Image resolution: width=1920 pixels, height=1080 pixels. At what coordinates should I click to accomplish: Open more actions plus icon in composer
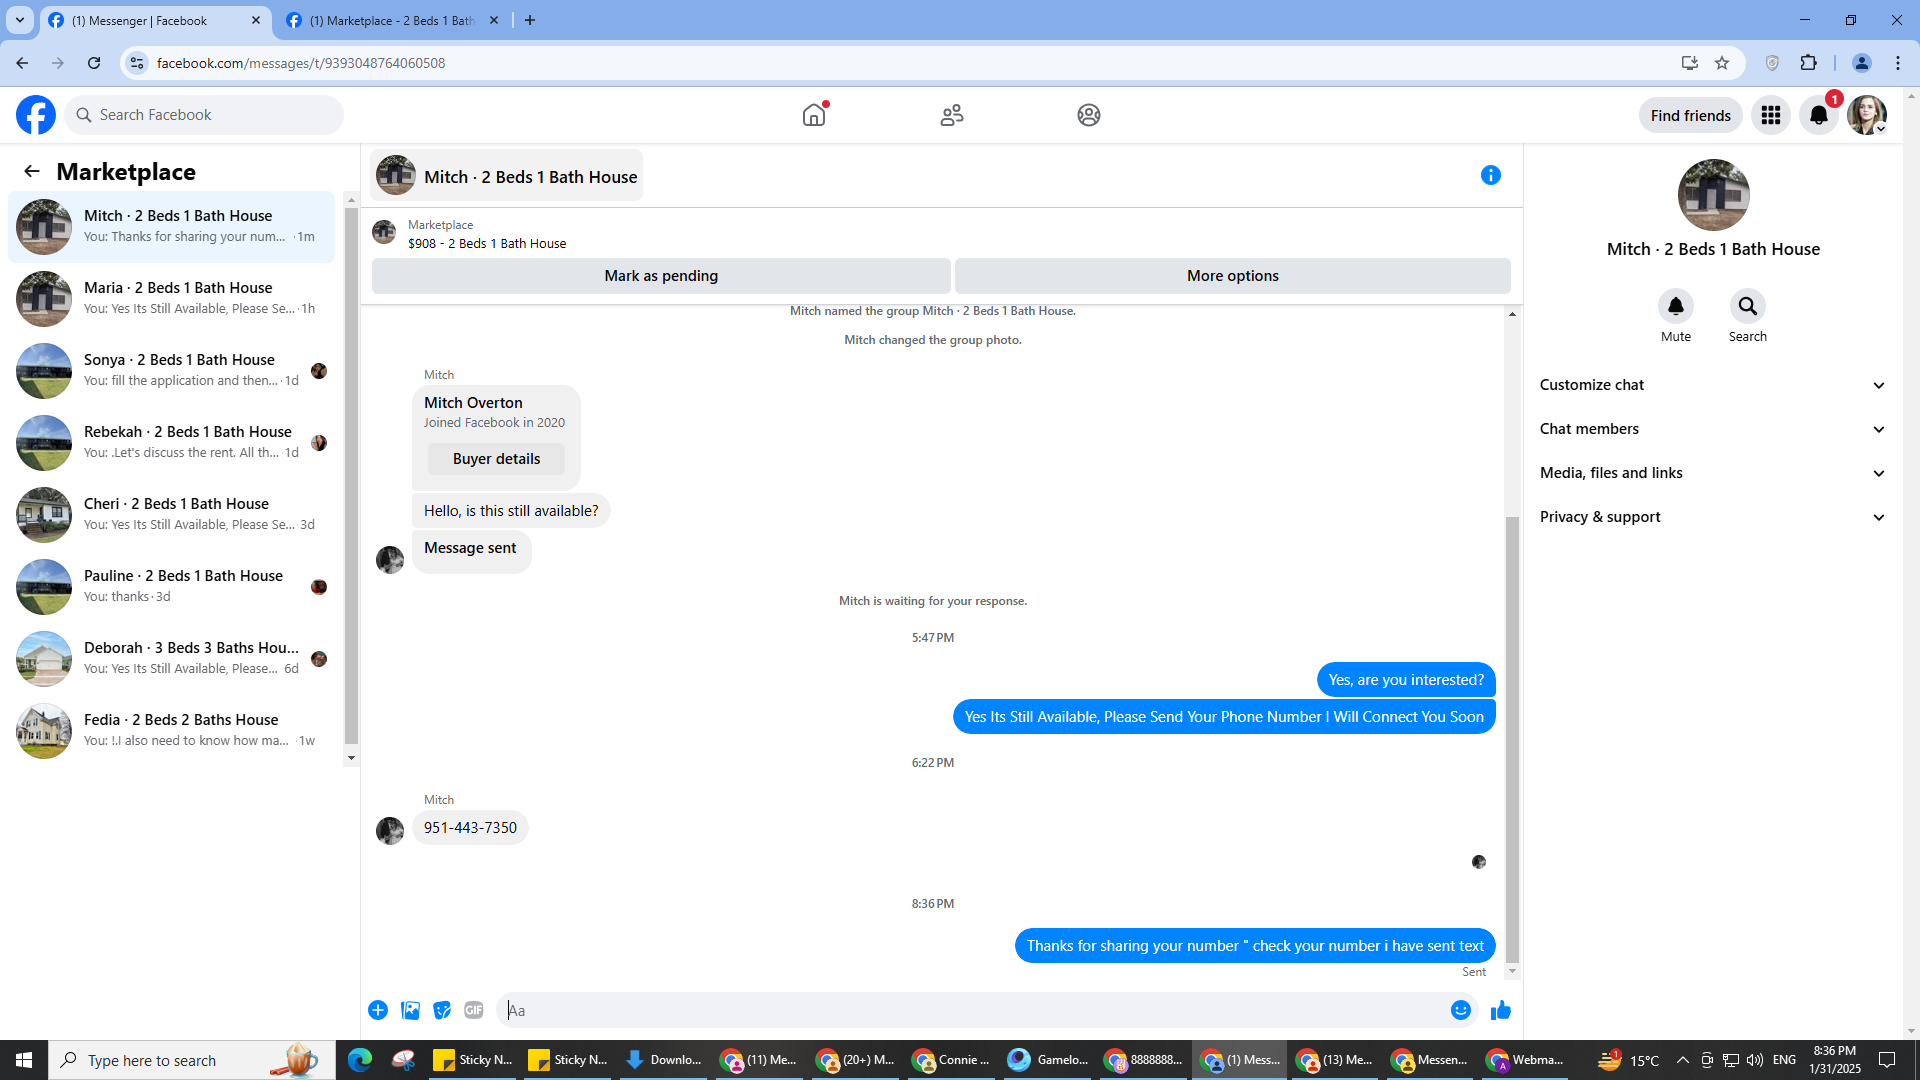tap(378, 1010)
